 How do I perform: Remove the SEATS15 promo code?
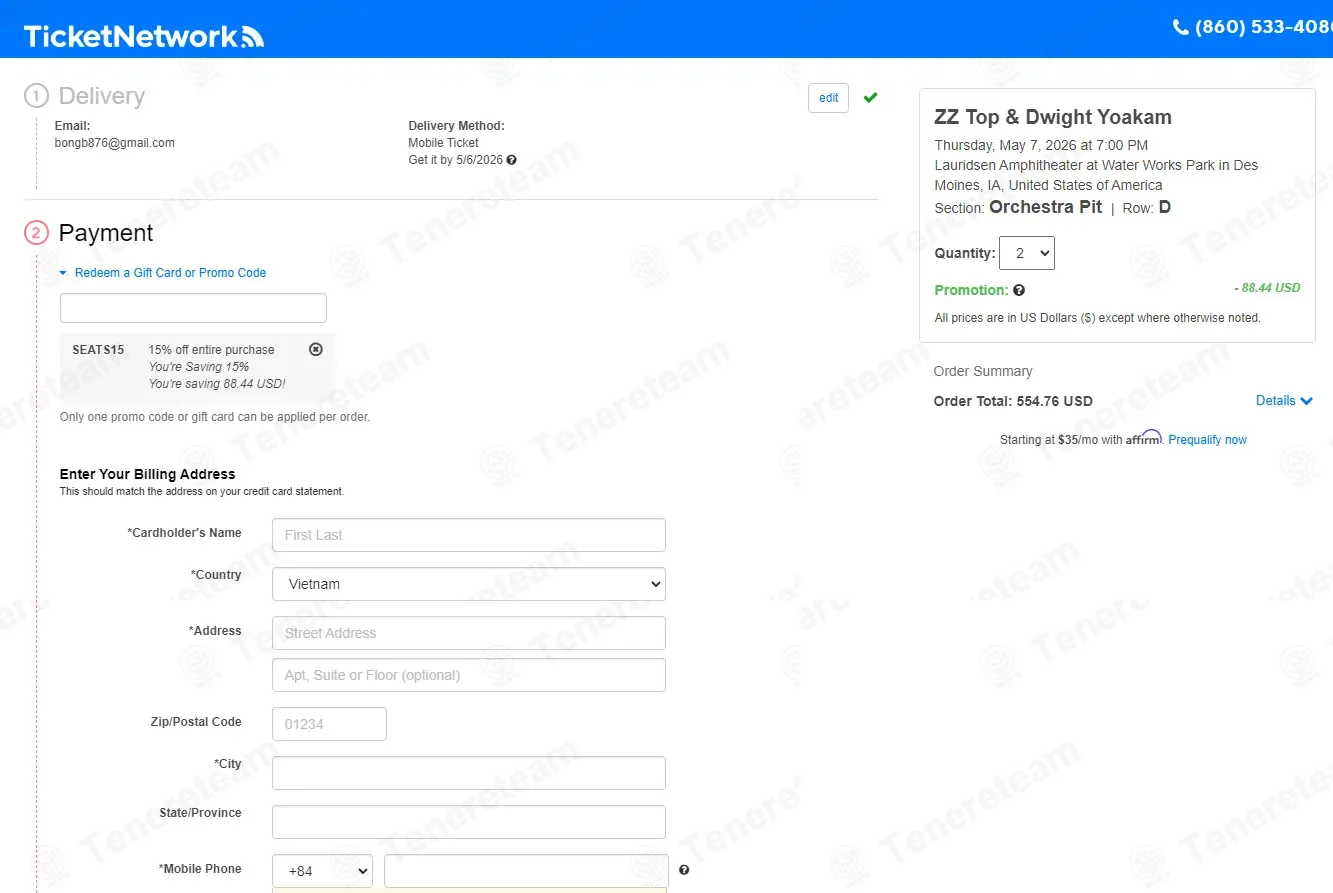(316, 349)
